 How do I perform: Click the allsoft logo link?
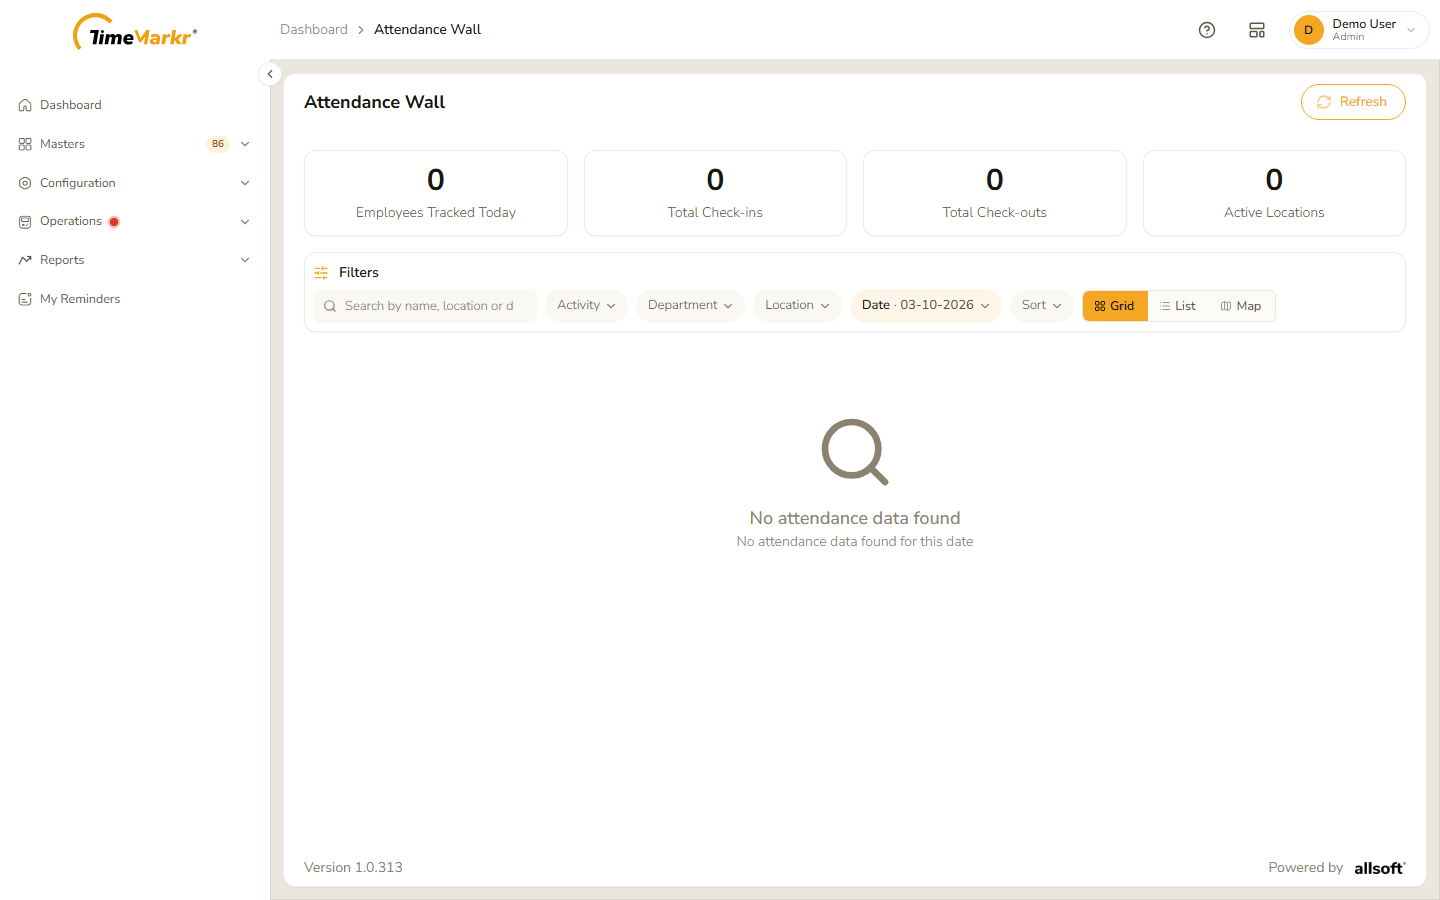pyautogui.click(x=1379, y=868)
